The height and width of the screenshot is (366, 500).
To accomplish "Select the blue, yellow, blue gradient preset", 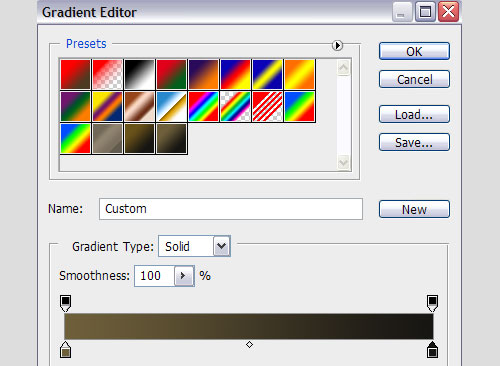I will click(267, 74).
